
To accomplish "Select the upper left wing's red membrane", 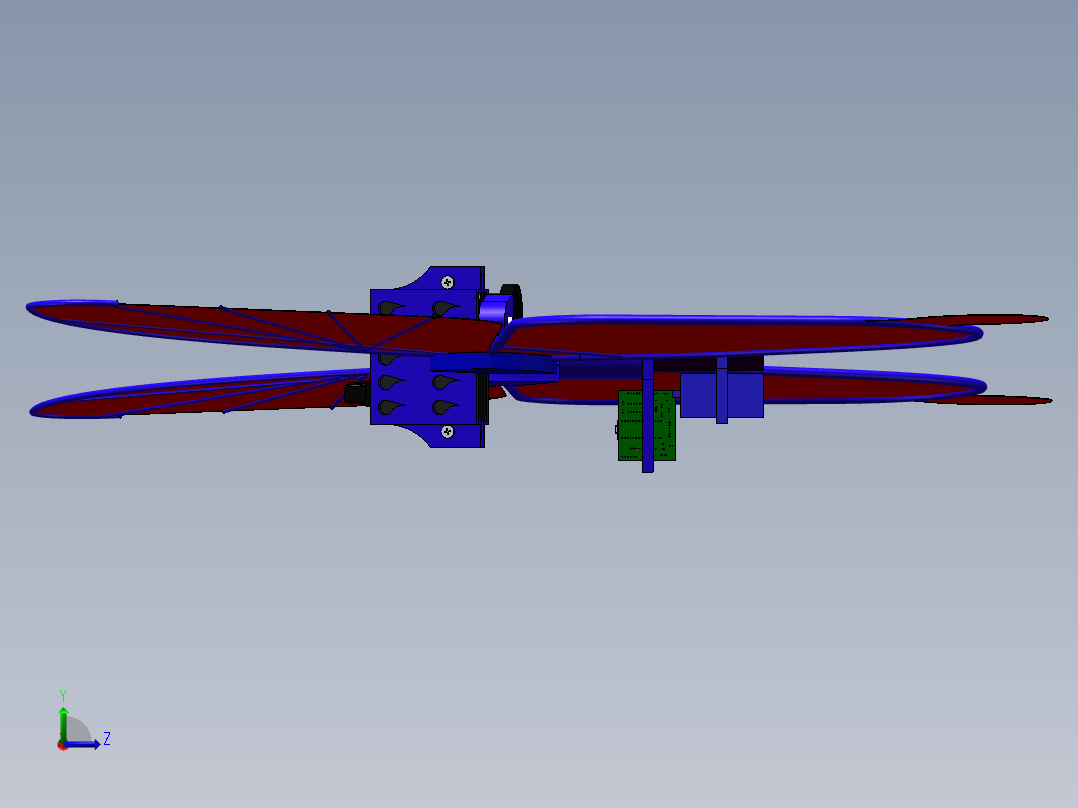I will tap(275, 327).
